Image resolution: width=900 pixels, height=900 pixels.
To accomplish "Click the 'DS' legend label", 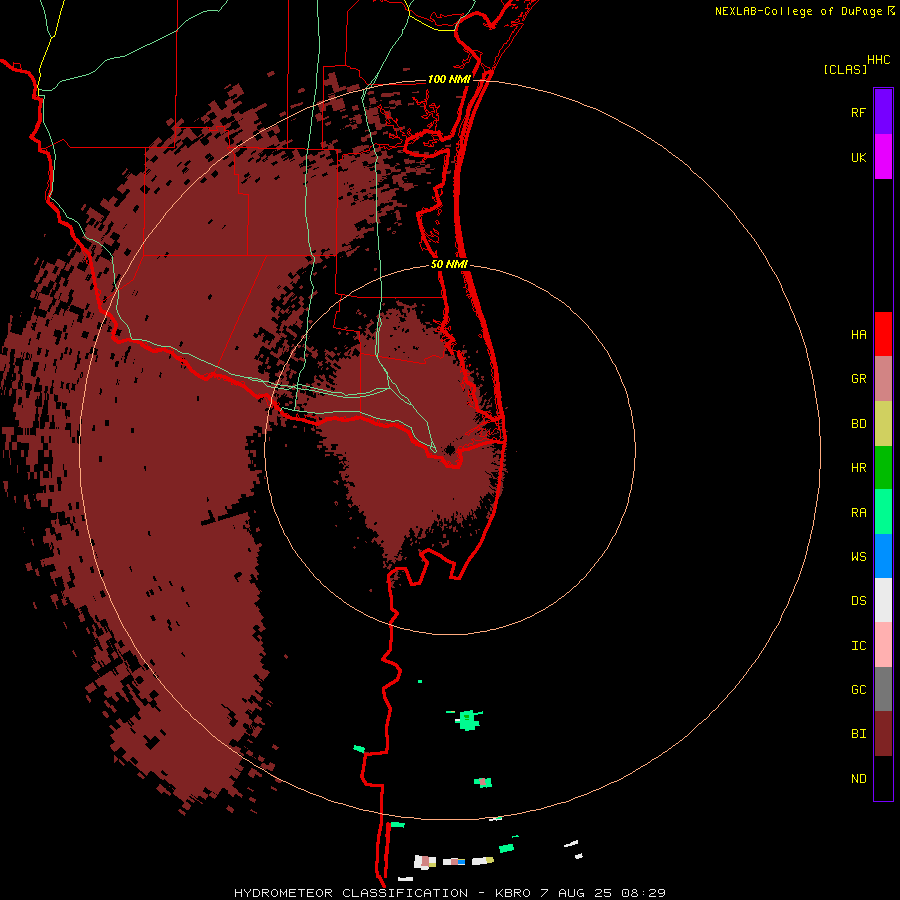I will point(858,600).
